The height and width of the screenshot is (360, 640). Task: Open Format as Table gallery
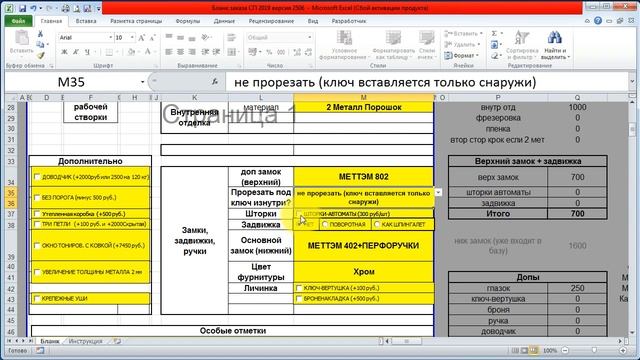tap(393, 45)
